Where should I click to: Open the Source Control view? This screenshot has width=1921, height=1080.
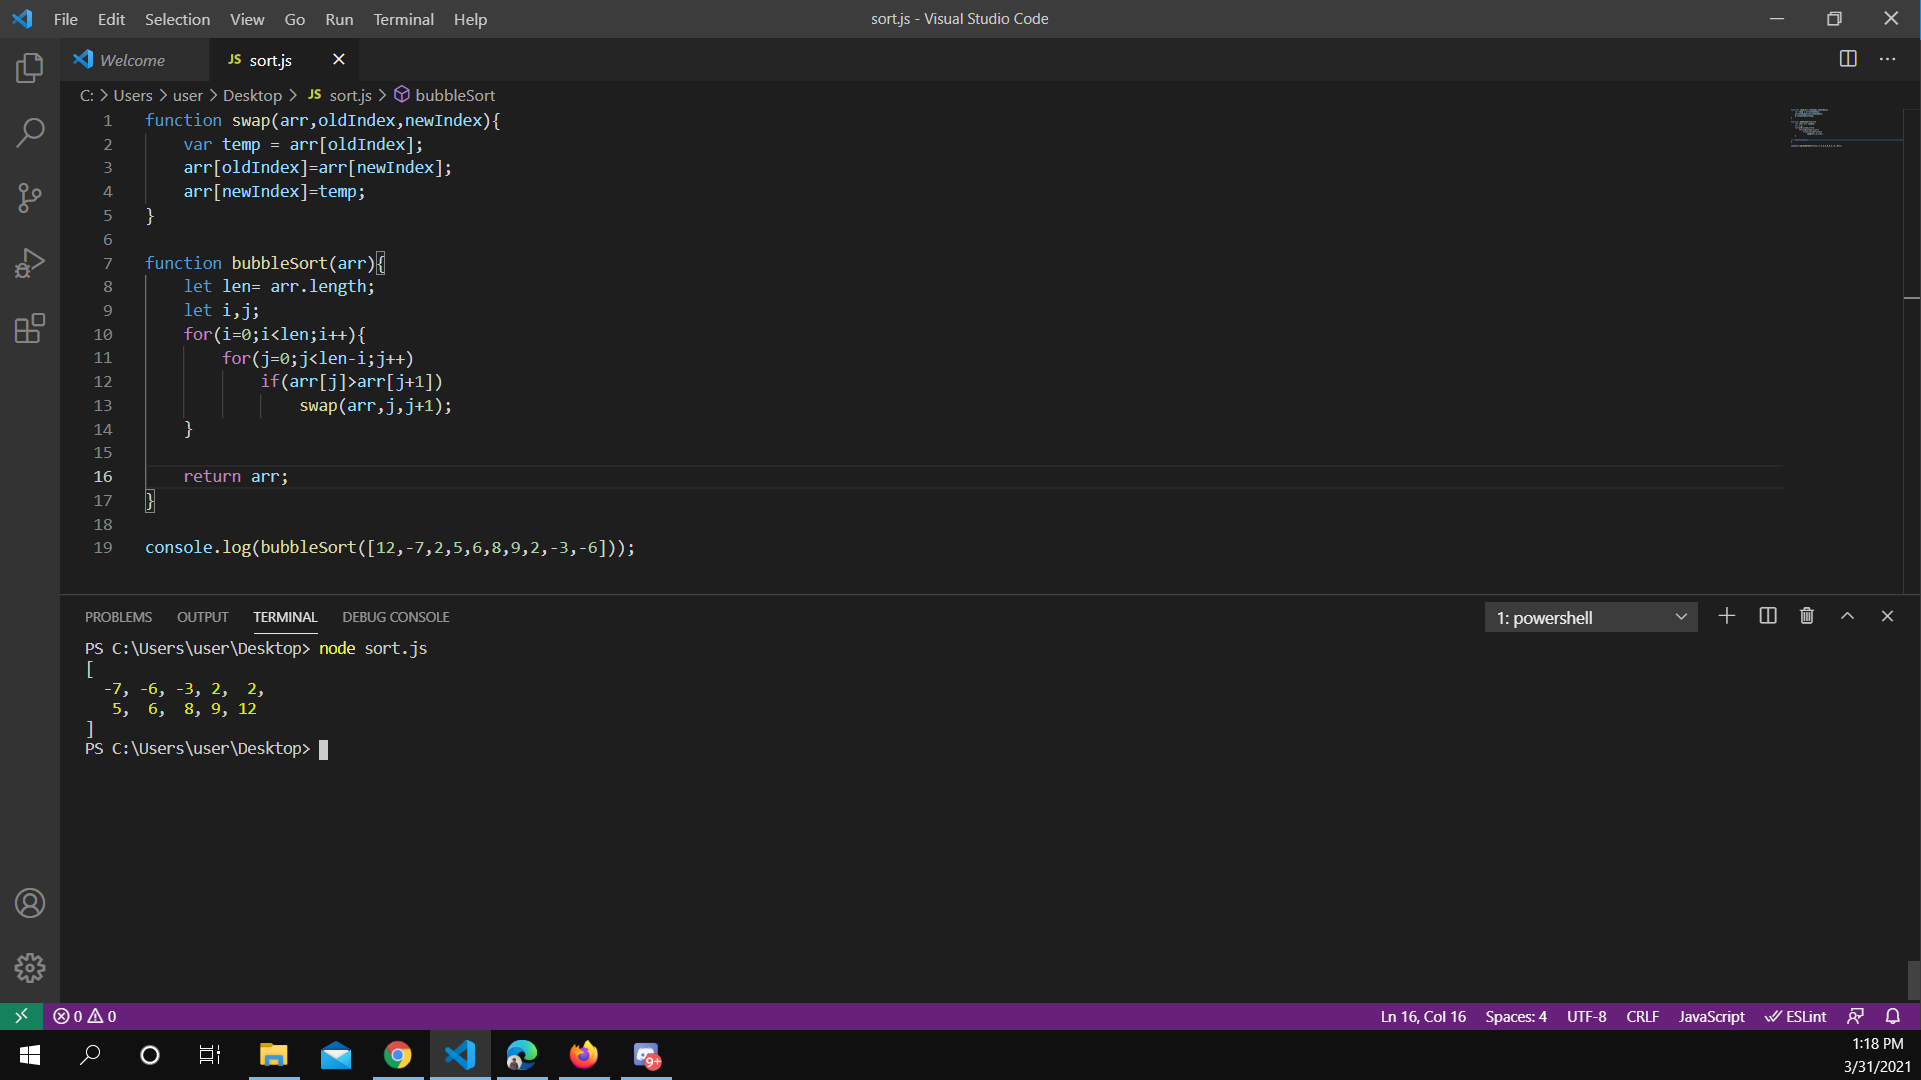coord(30,197)
